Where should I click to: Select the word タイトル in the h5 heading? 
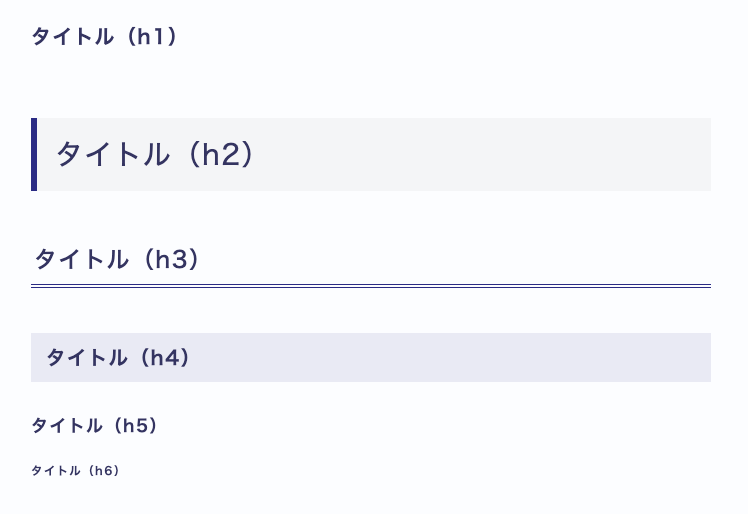pos(67,425)
